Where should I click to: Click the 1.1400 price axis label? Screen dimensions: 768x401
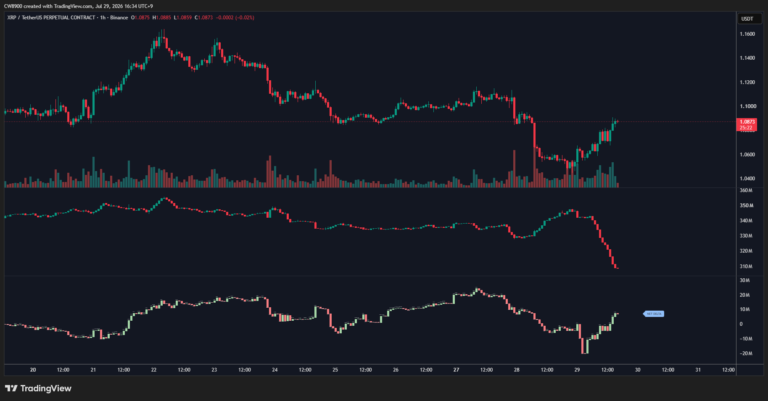(x=747, y=58)
